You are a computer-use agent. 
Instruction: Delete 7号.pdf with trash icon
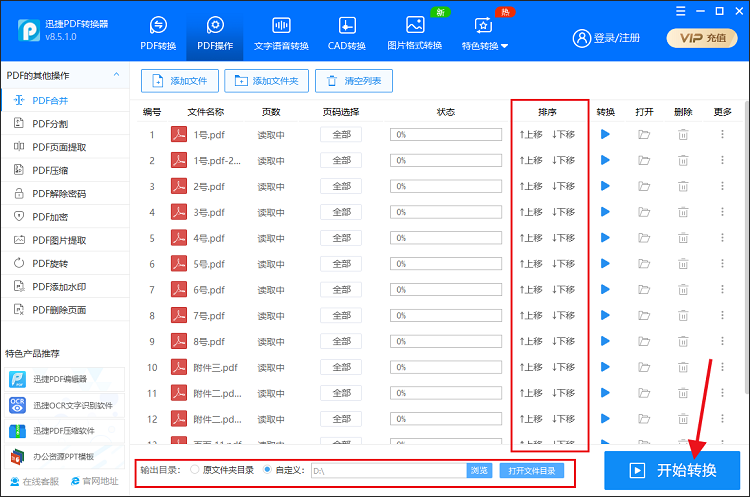click(x=683, y=316)
